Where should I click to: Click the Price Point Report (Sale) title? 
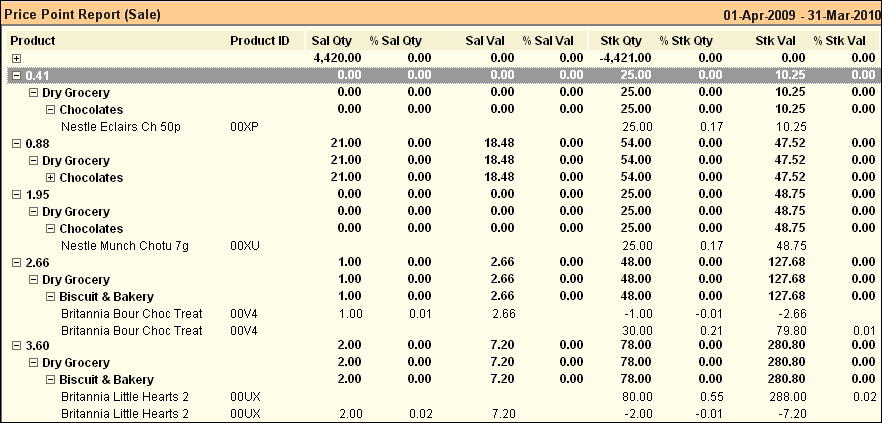[83, 15]
